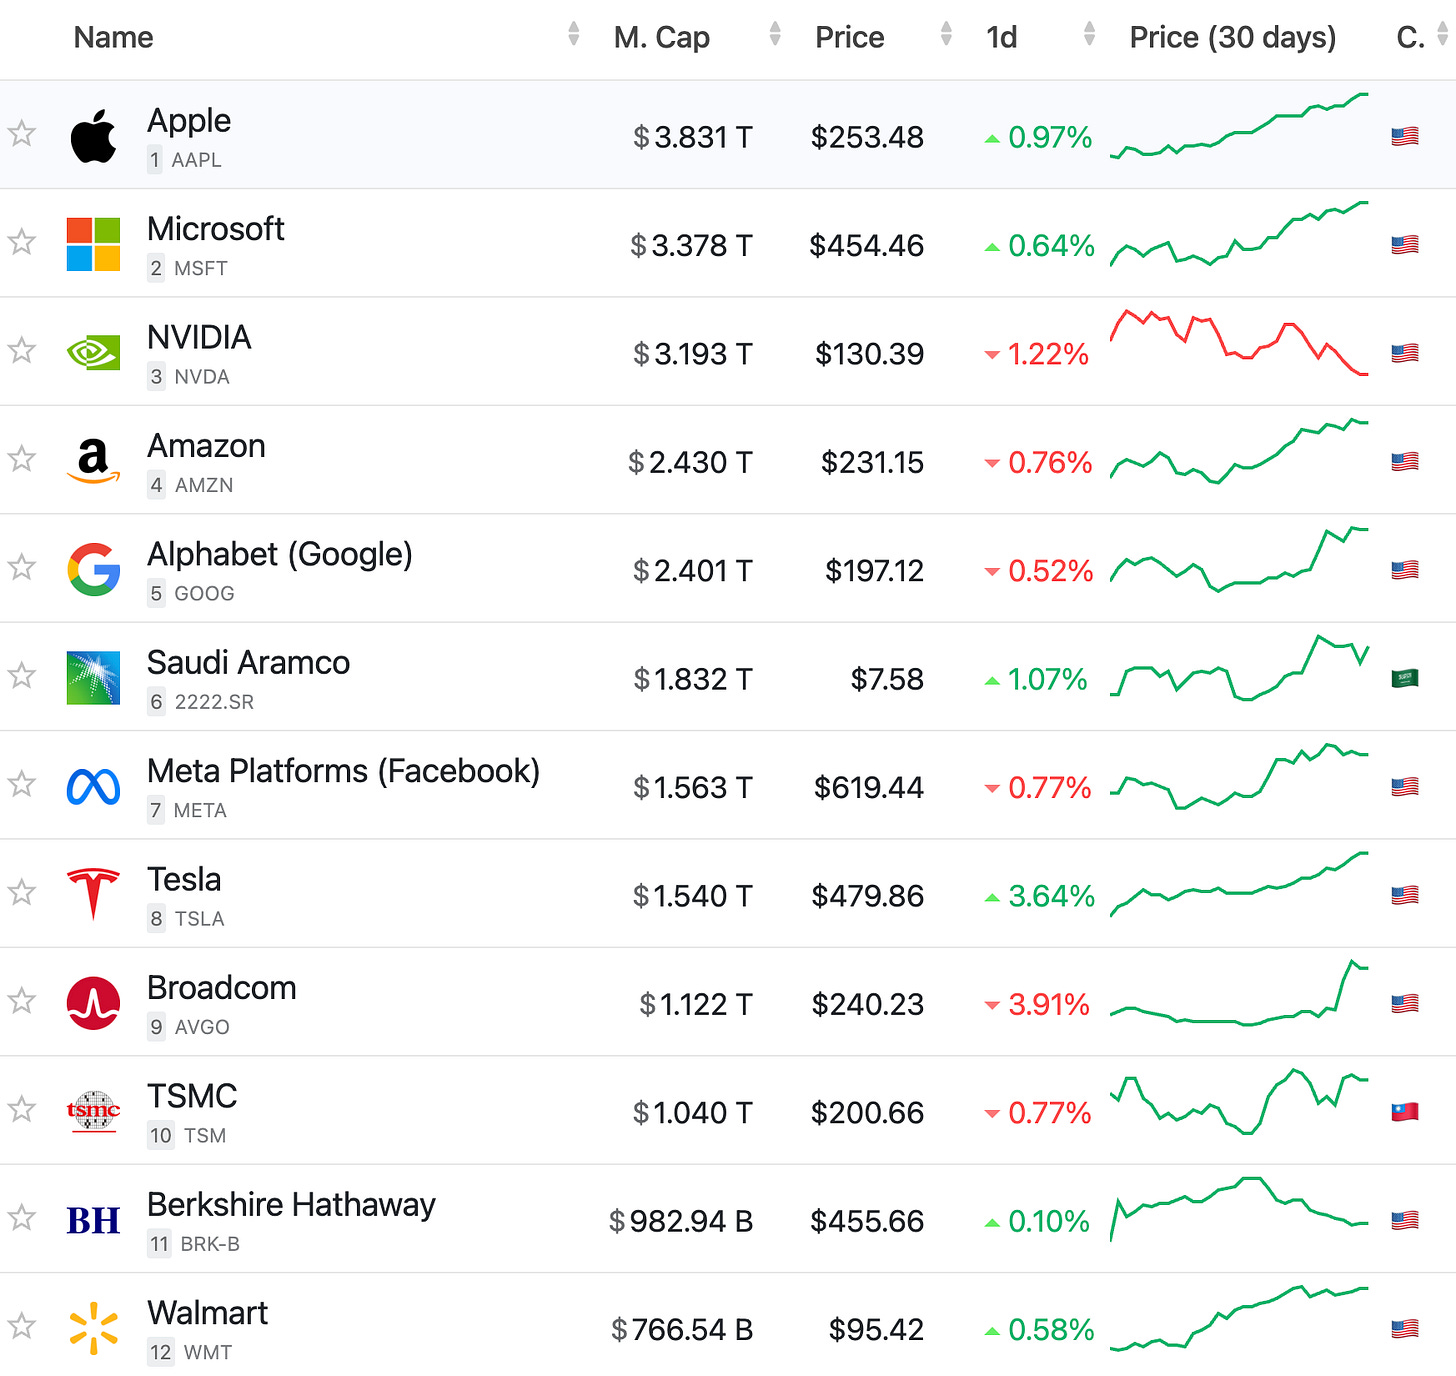Star Saudi Aramco as favorite

[22, 675]
